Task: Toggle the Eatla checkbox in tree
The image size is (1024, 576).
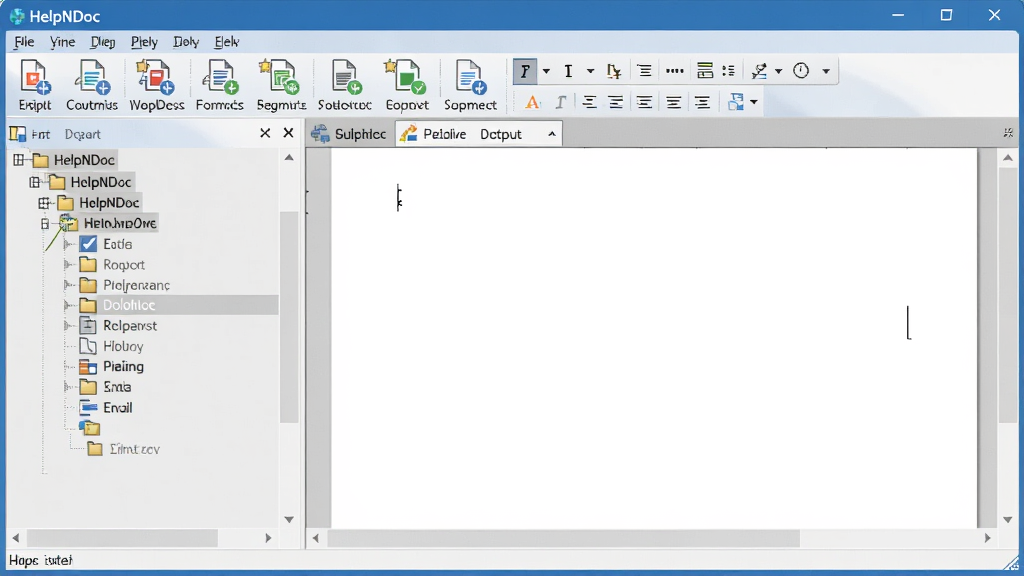Action: [x=88, y=244]
